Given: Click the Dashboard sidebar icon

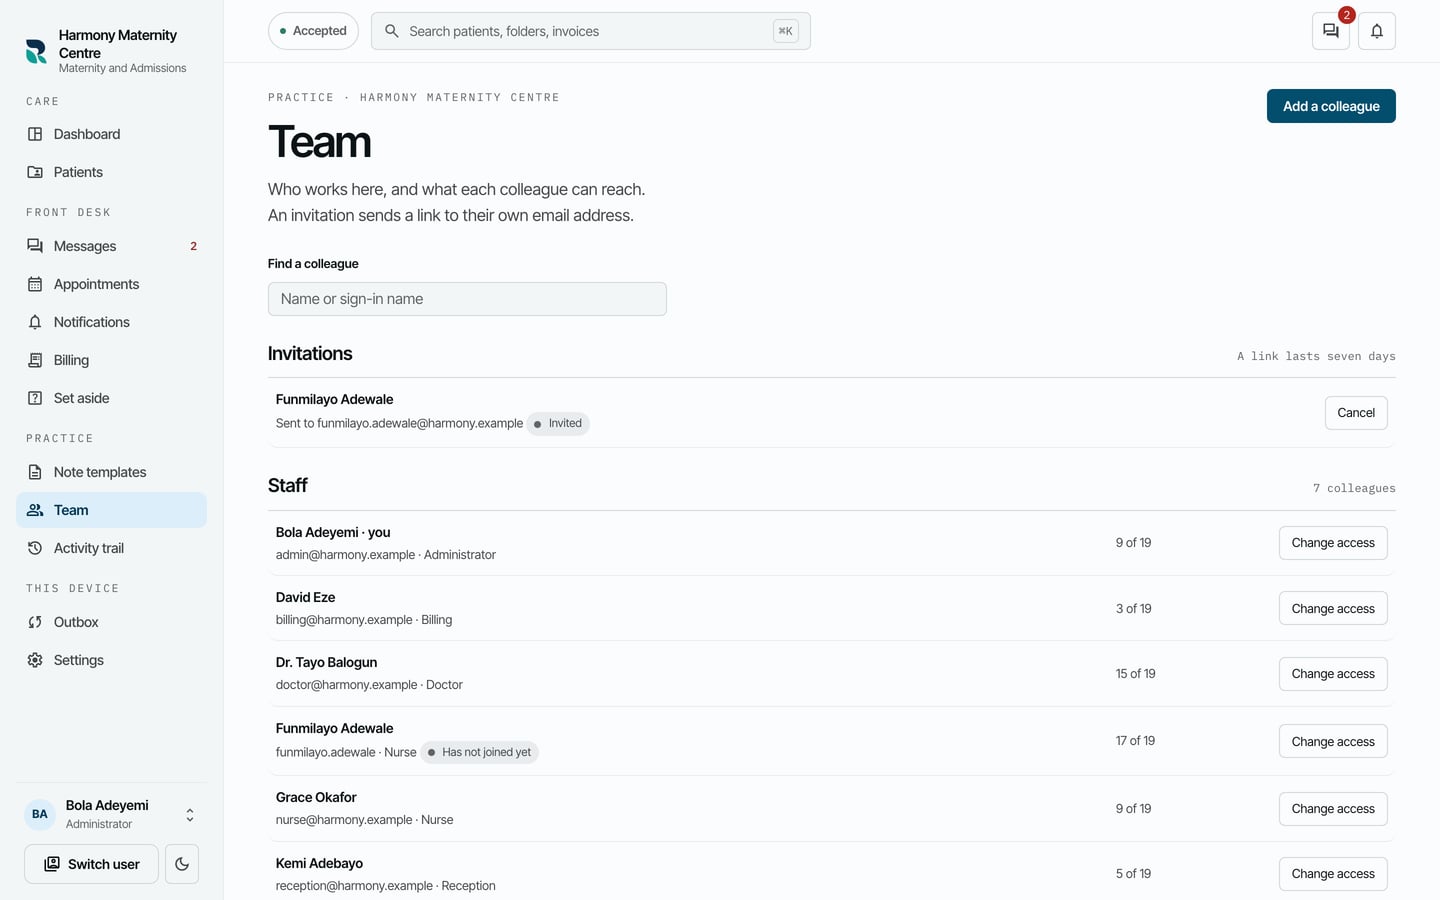Looking at the screenshot, I should tap(35, 134).
